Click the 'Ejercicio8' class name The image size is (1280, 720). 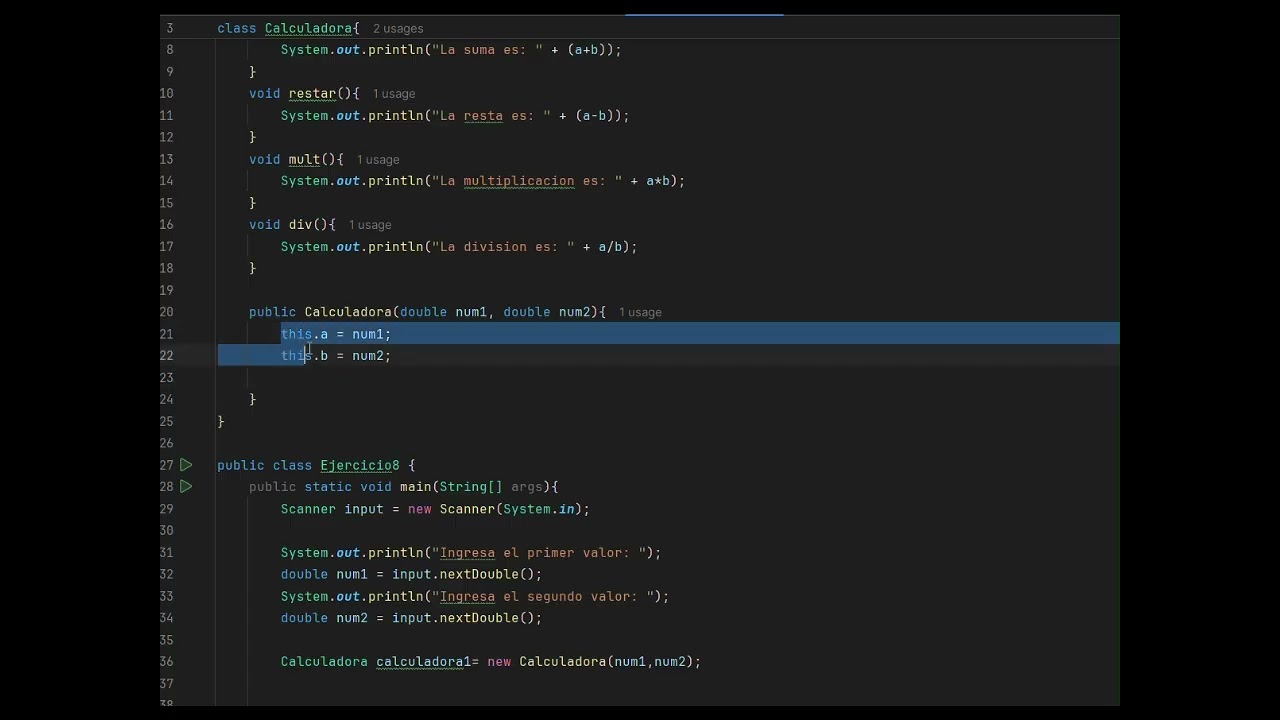click(x=360, y=466)
